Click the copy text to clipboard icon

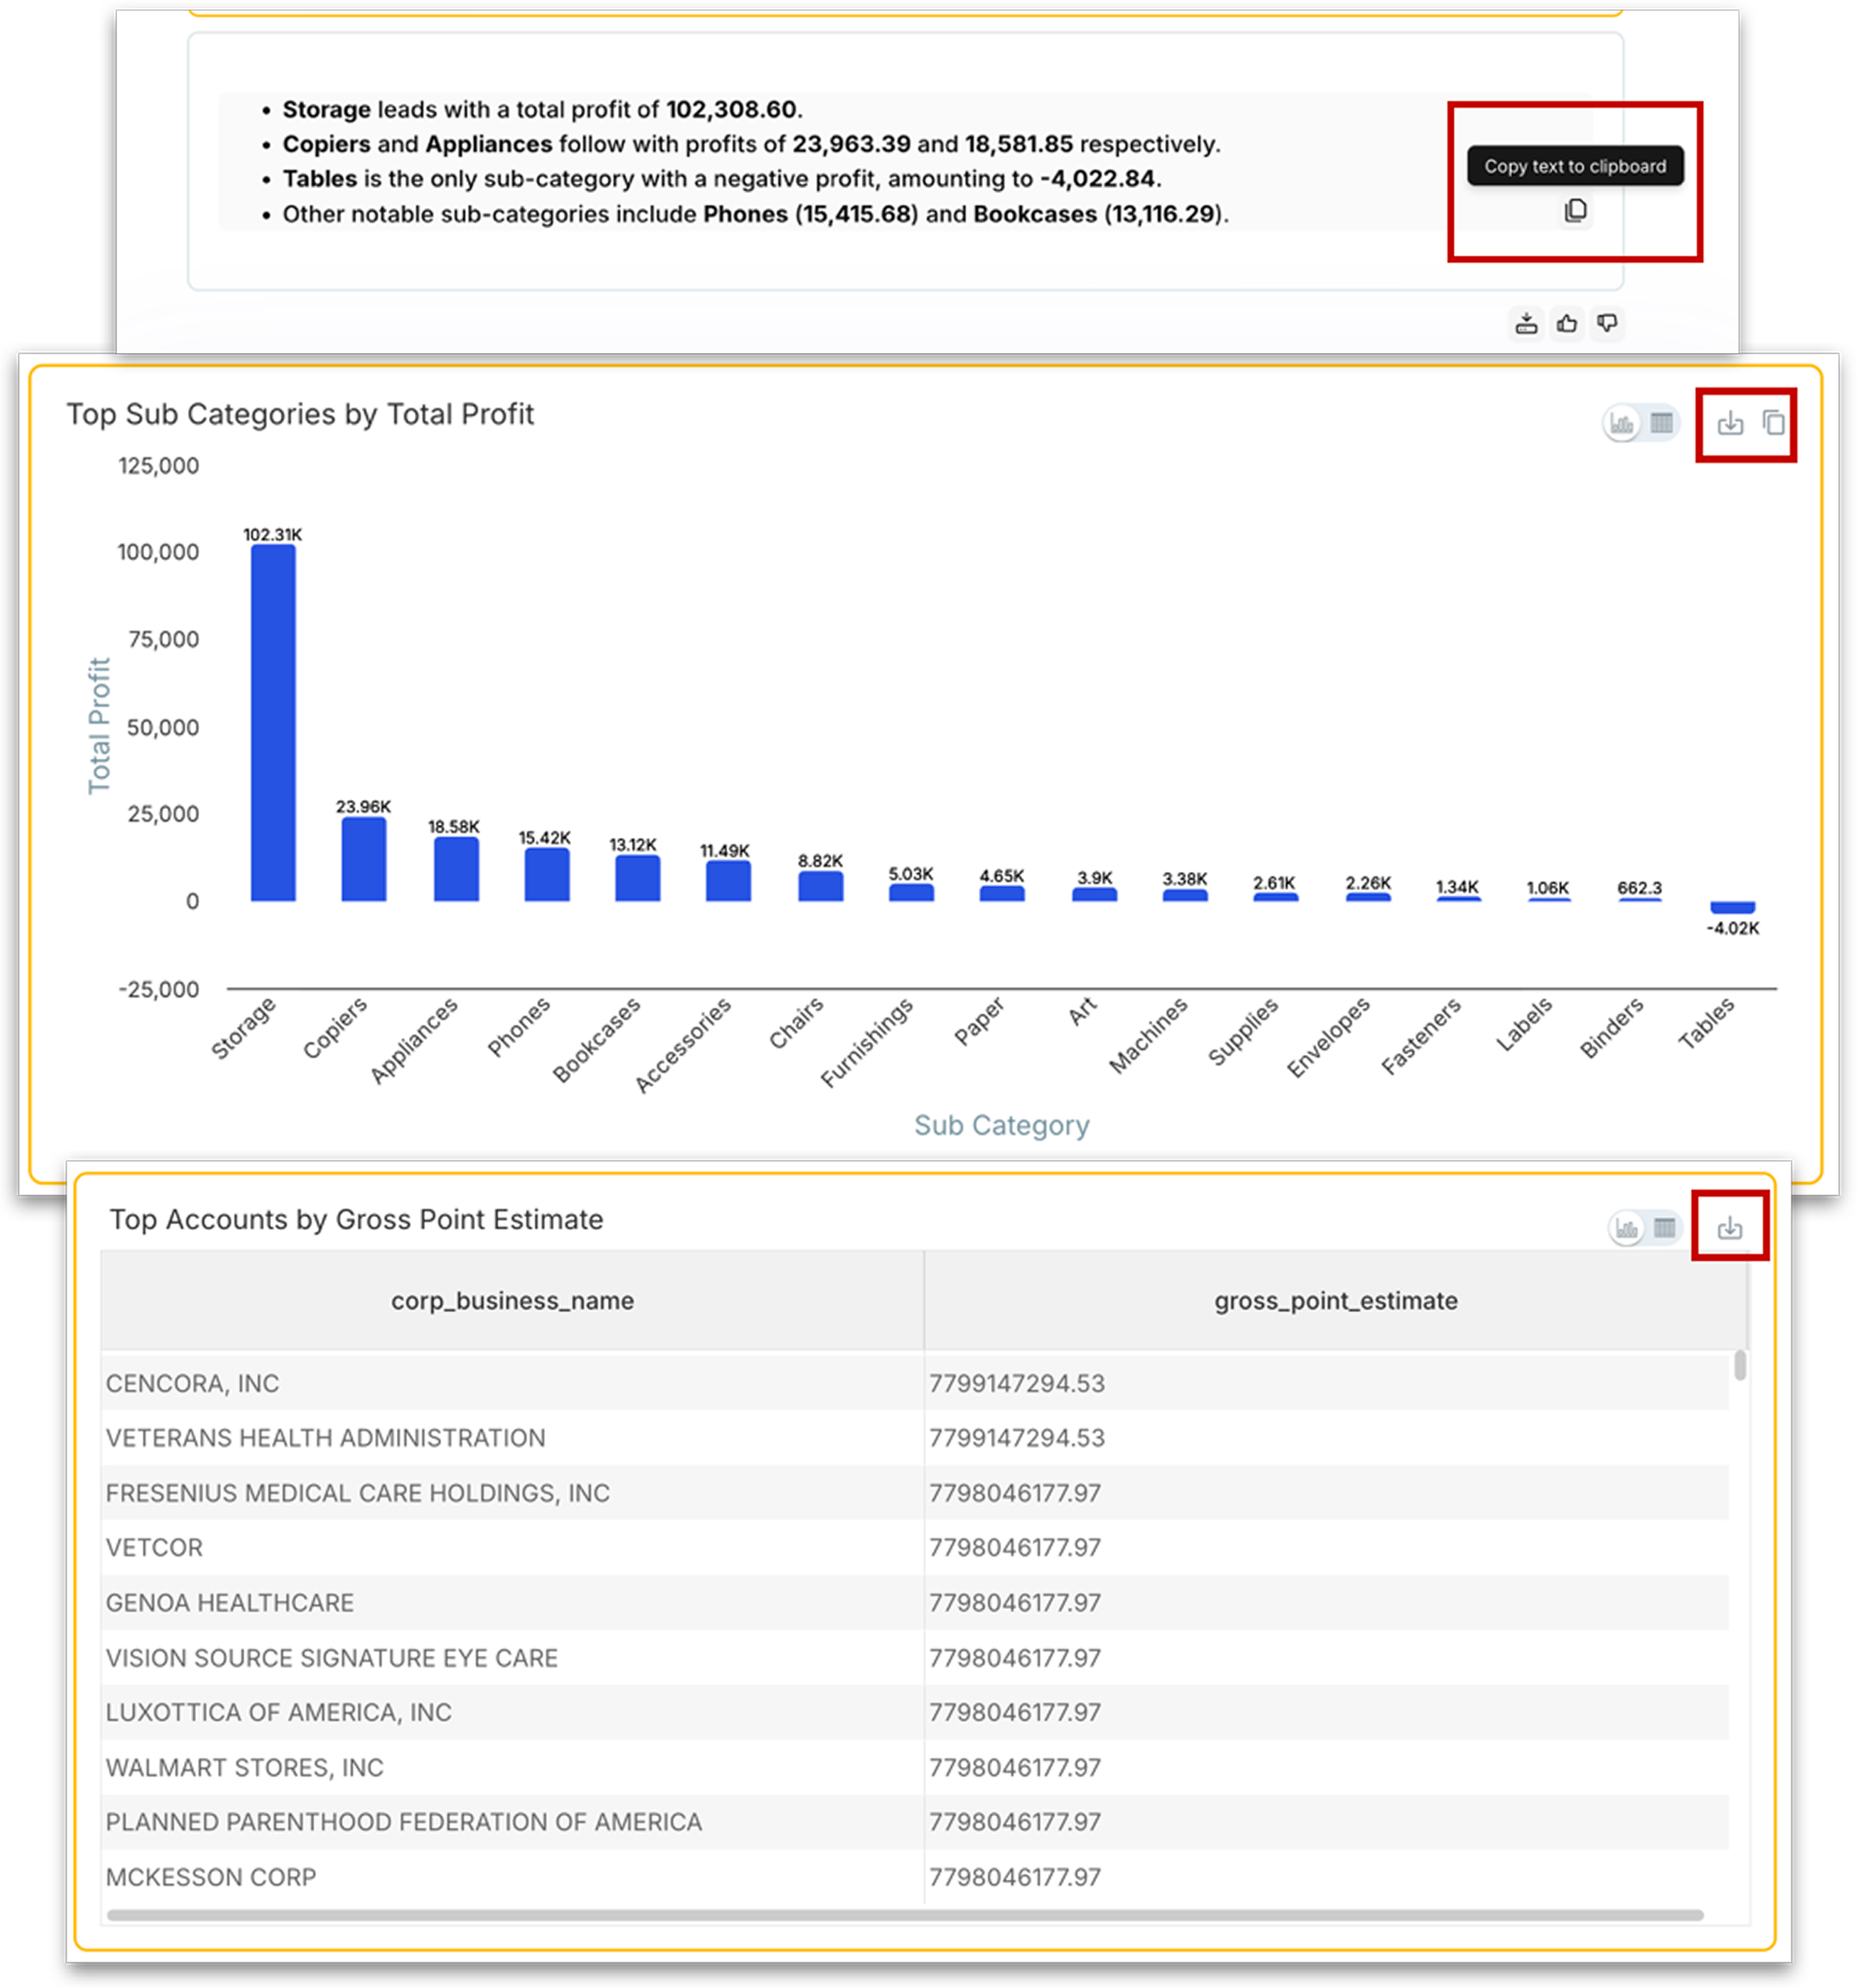tap(1575, 211)
